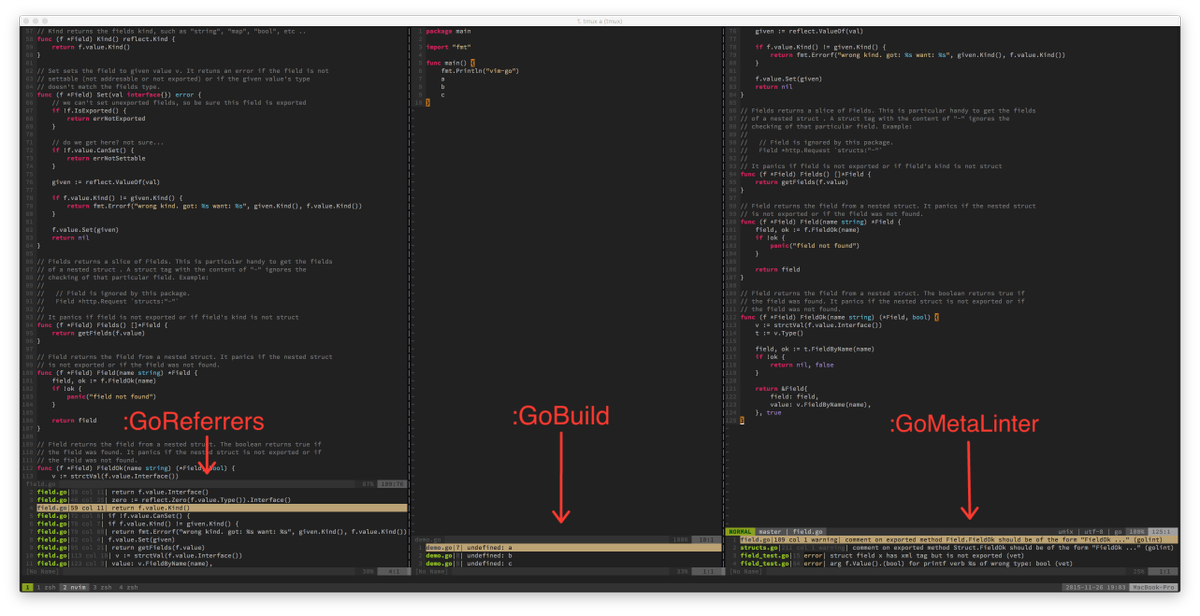The image size is (1200, 616).
Task: Click 'return &Field{' line in right pane
Action: click(781, 388)
